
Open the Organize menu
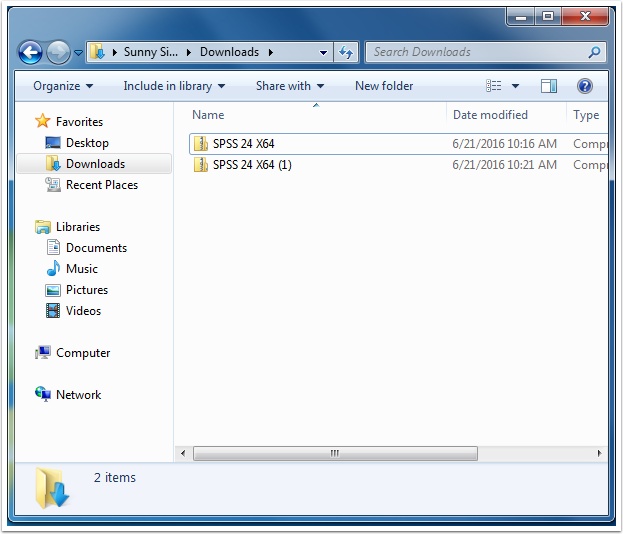(63, 86)
